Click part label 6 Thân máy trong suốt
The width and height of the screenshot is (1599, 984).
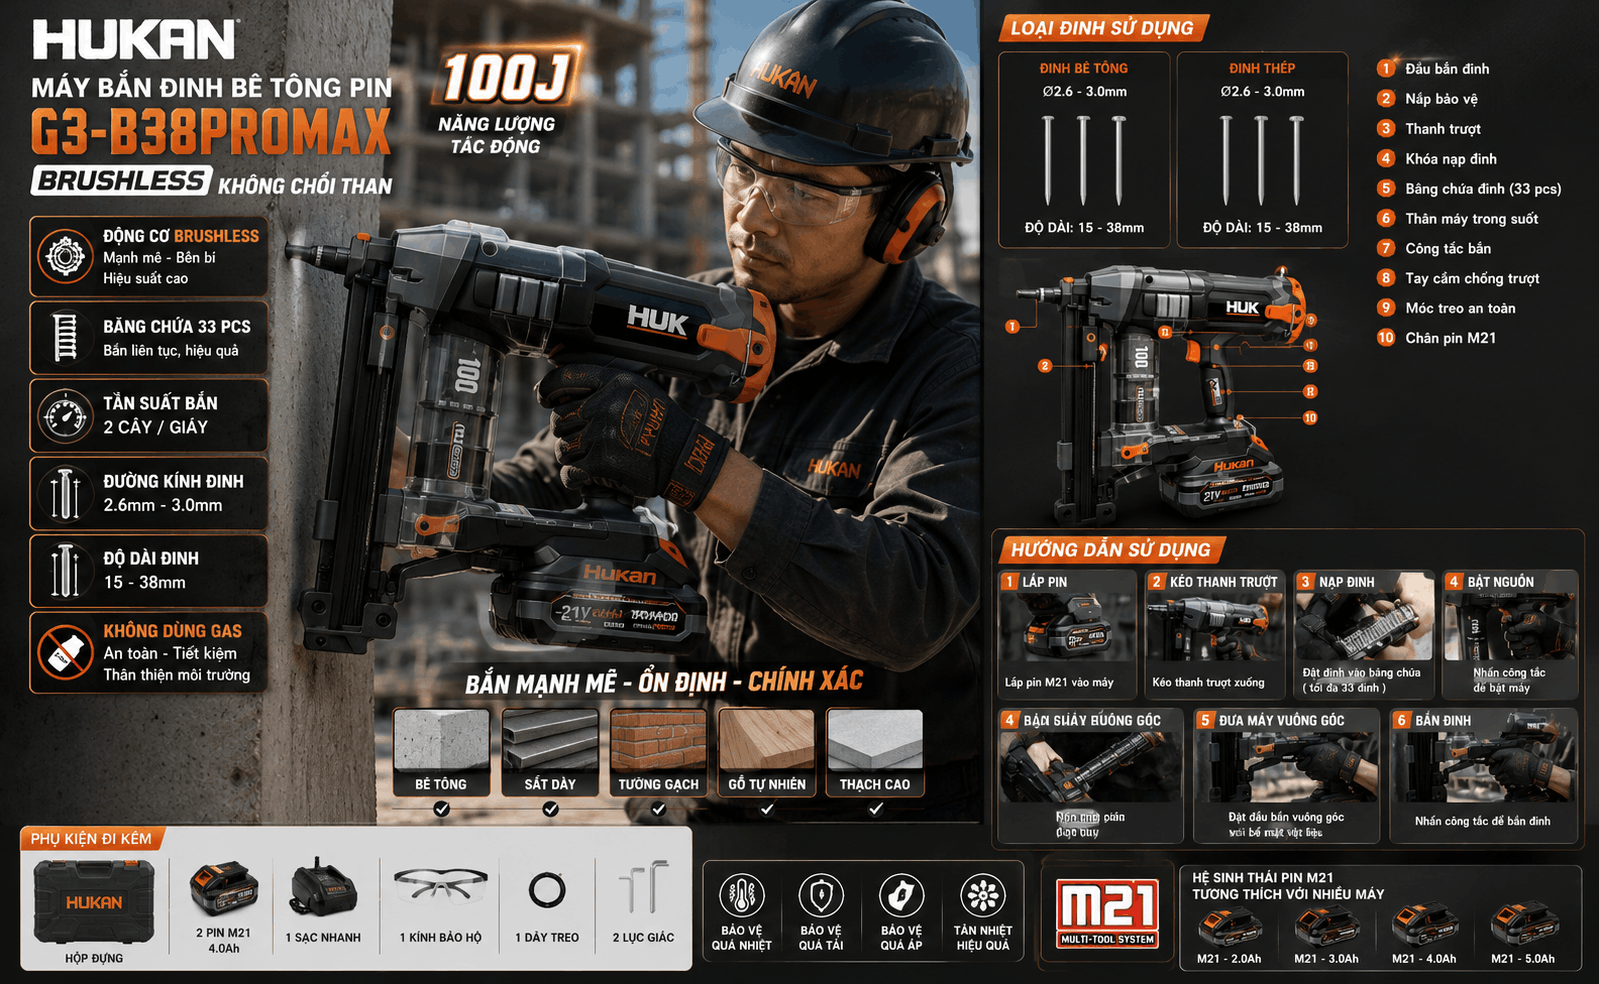coord(1458,218)
